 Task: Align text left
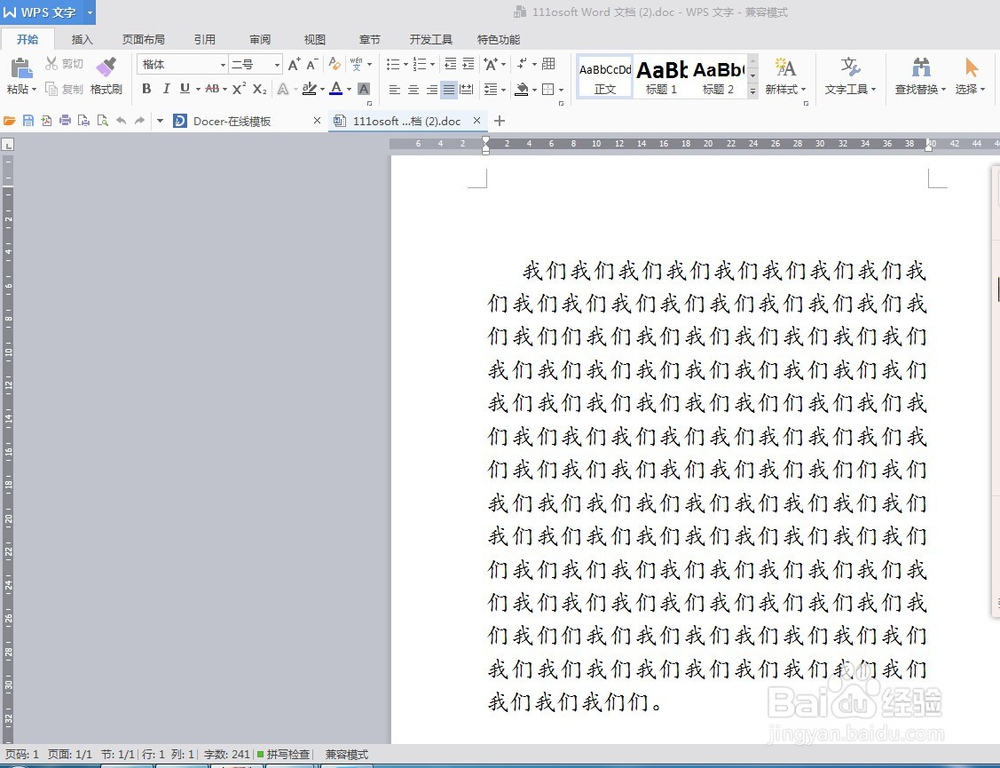(x=395, y=89)
